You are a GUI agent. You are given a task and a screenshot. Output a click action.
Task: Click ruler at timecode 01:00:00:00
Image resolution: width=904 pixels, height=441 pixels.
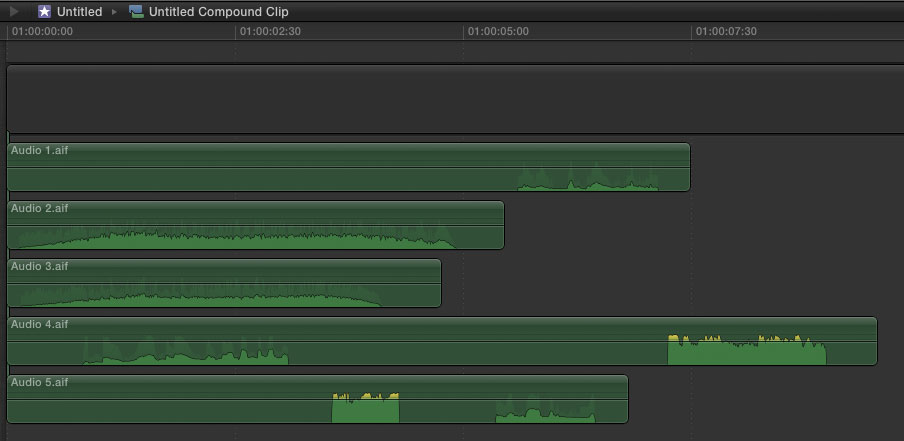[42, 31]
